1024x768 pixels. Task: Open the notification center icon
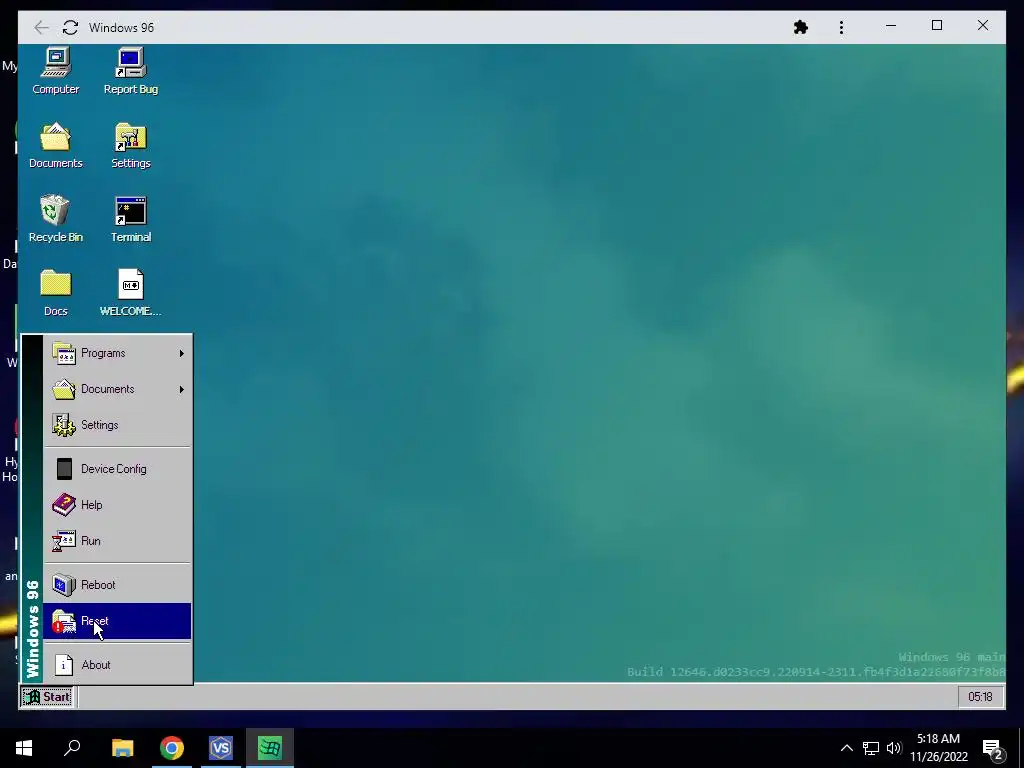coord(993,748)
